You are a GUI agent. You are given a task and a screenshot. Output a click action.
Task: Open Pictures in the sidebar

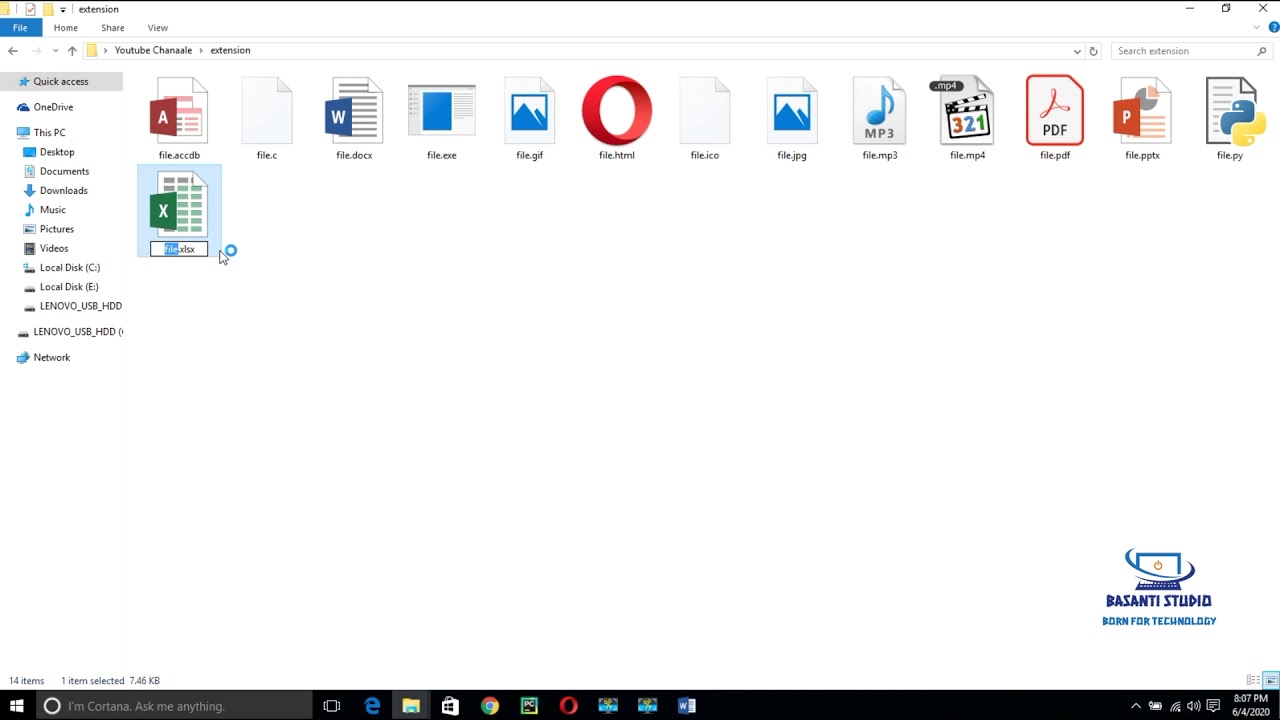tap(56, 229)
